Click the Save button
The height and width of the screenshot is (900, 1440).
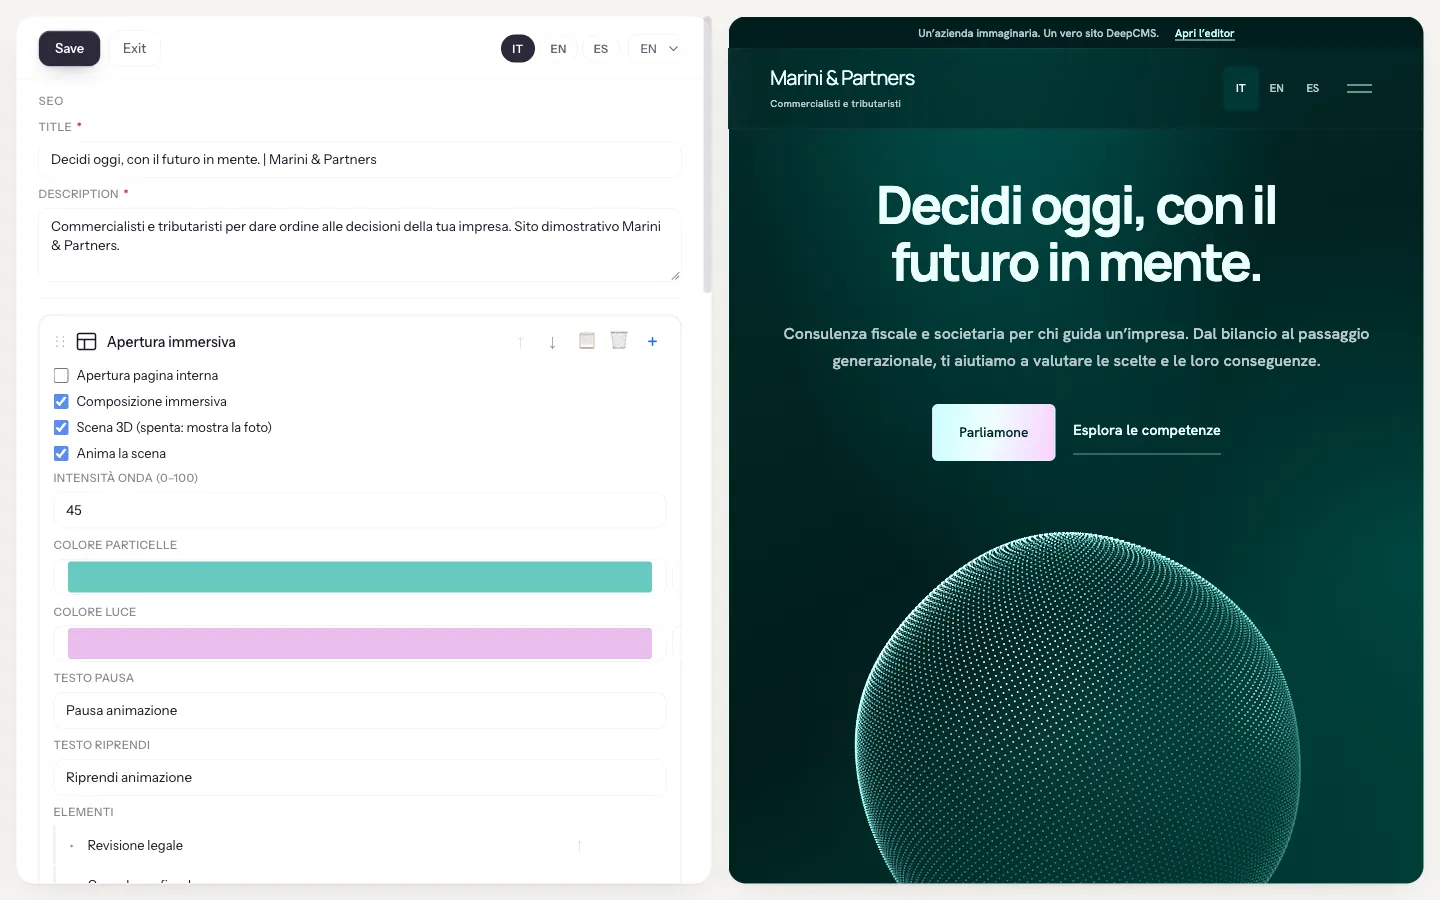pyautogui.click(x=69, y=48)
